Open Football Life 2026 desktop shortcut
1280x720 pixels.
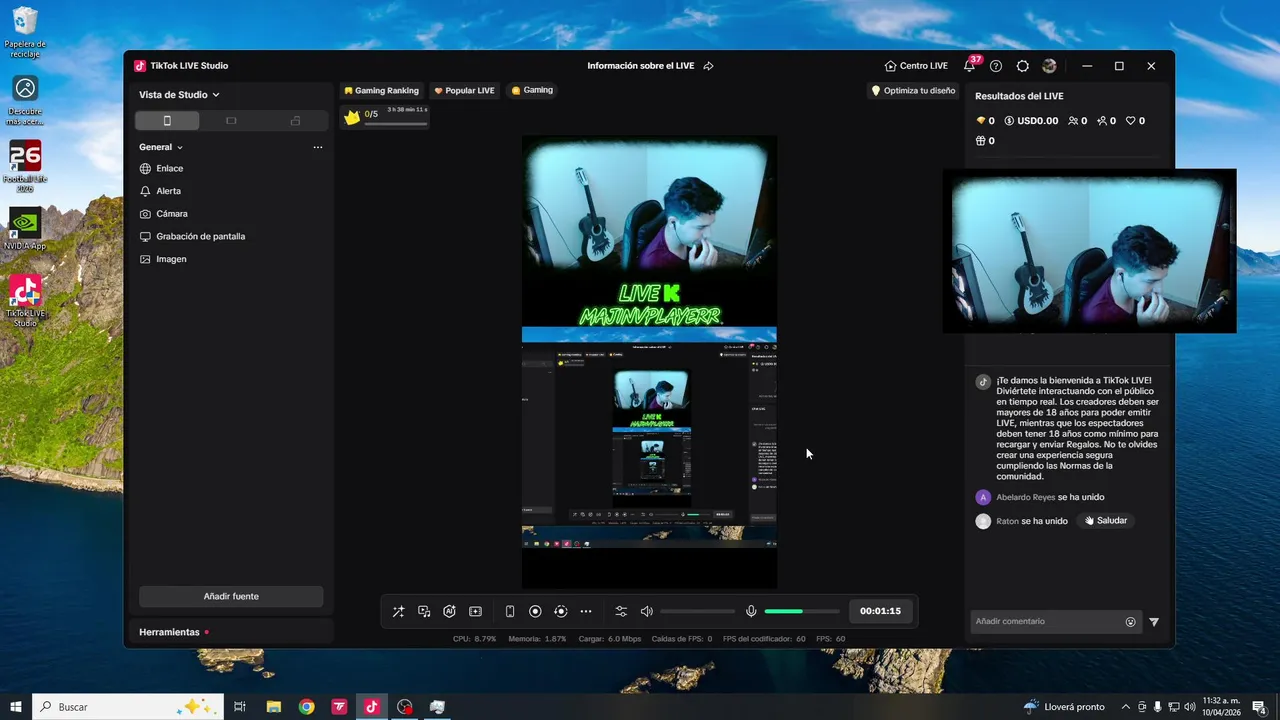pyautogui.click(x=25, y=166)
